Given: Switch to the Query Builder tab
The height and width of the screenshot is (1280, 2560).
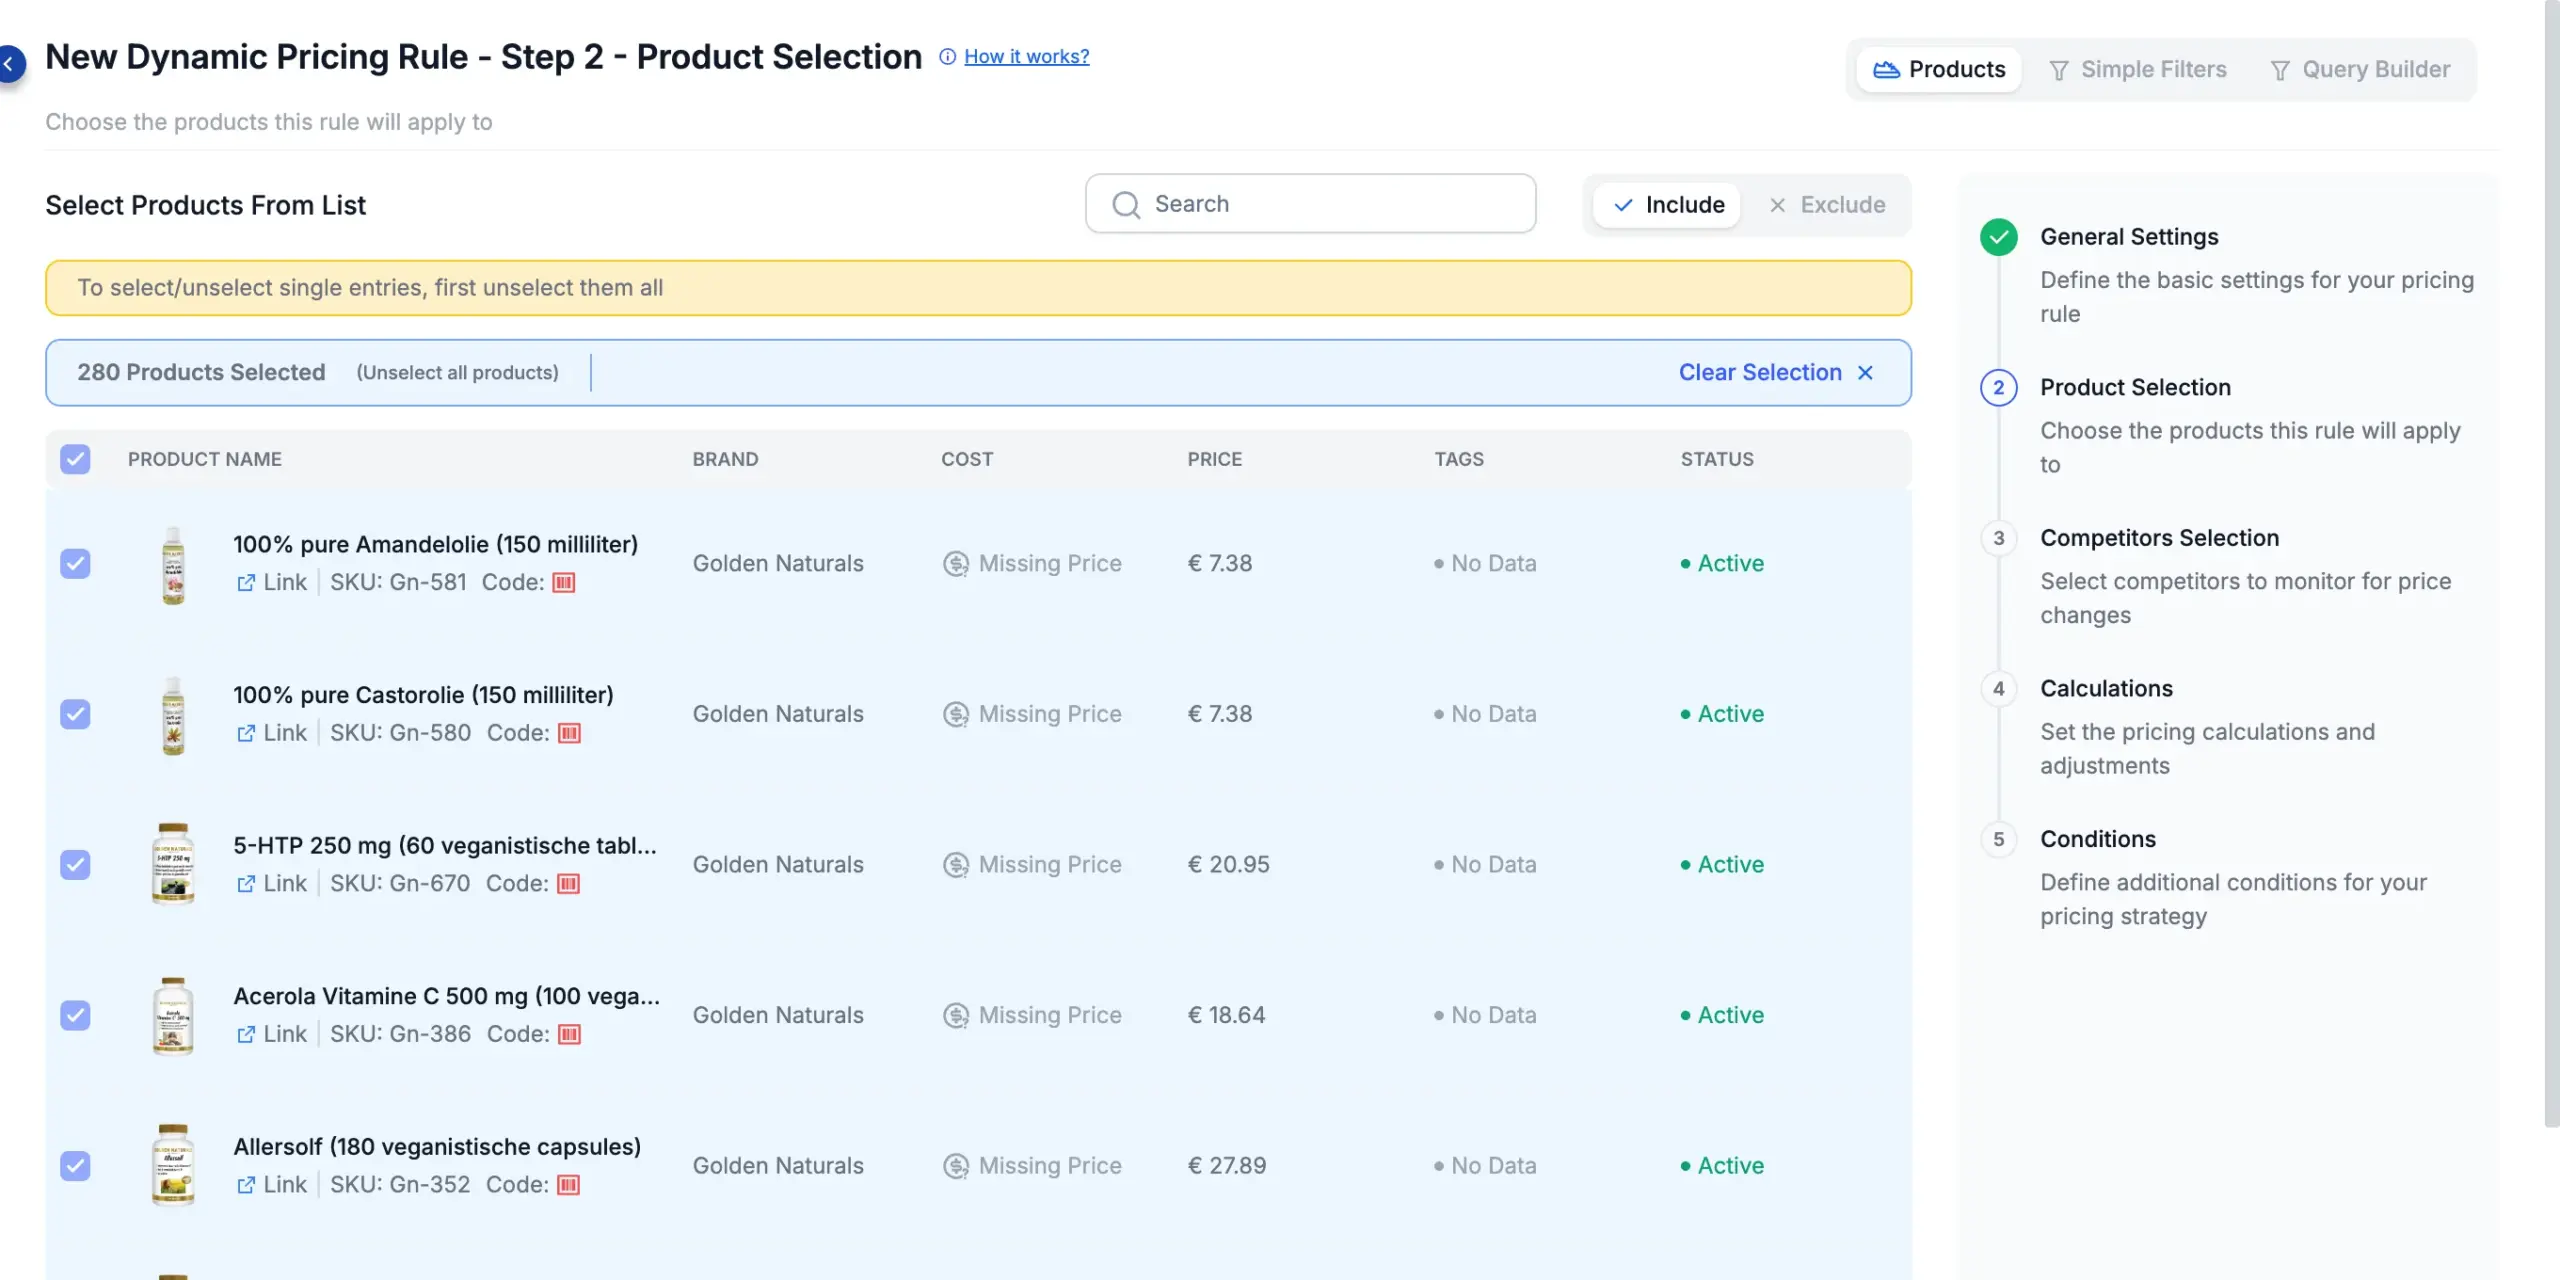Looking at the screenshot, I should [x=2360, y=69].
